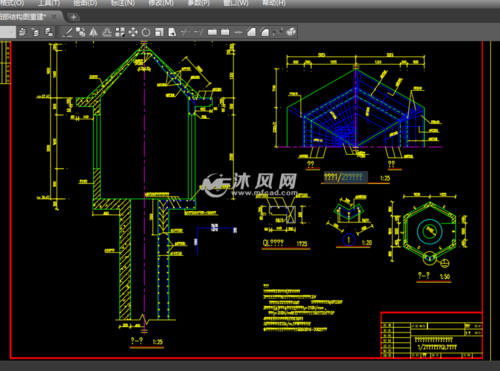The width and height of the screenshot is (500, 371).
Task: Select the Erase tool in Modify toolbar
Action: (68, 32)
